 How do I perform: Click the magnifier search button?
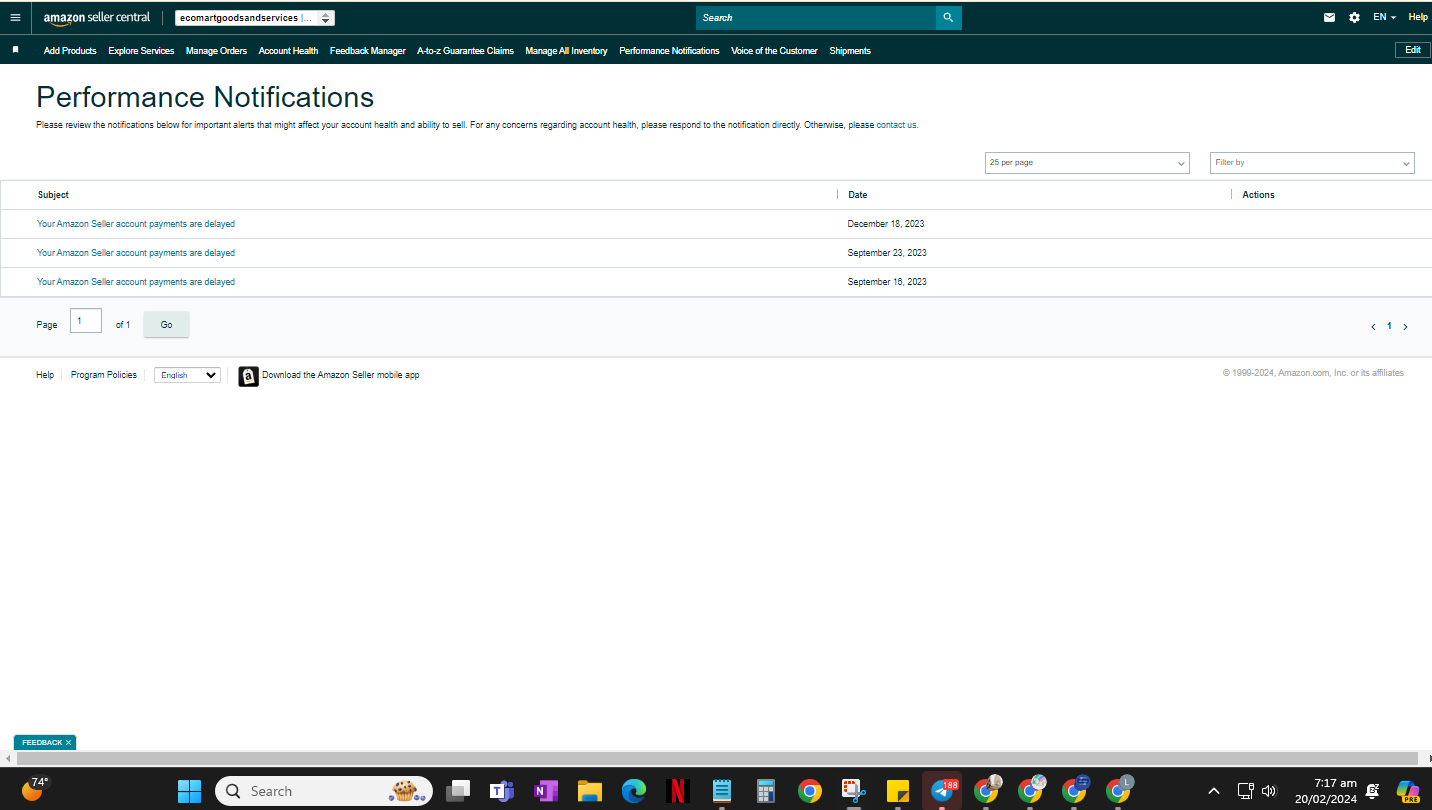[948, 17]
